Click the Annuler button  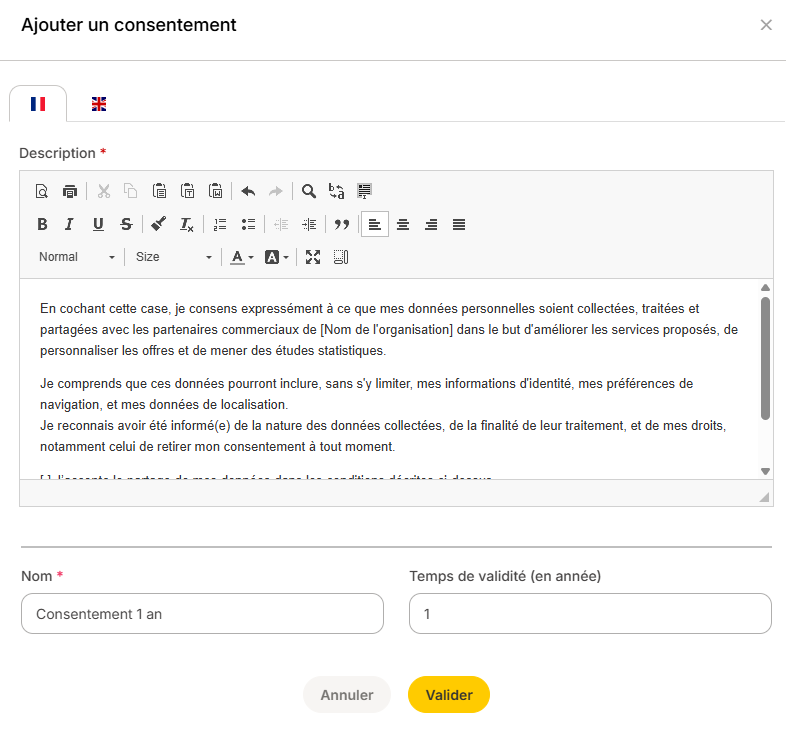point(347,695)
